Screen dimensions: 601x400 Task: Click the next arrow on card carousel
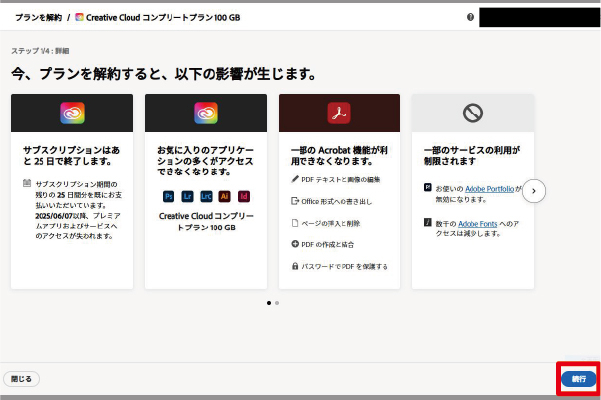tap(534, 191)
